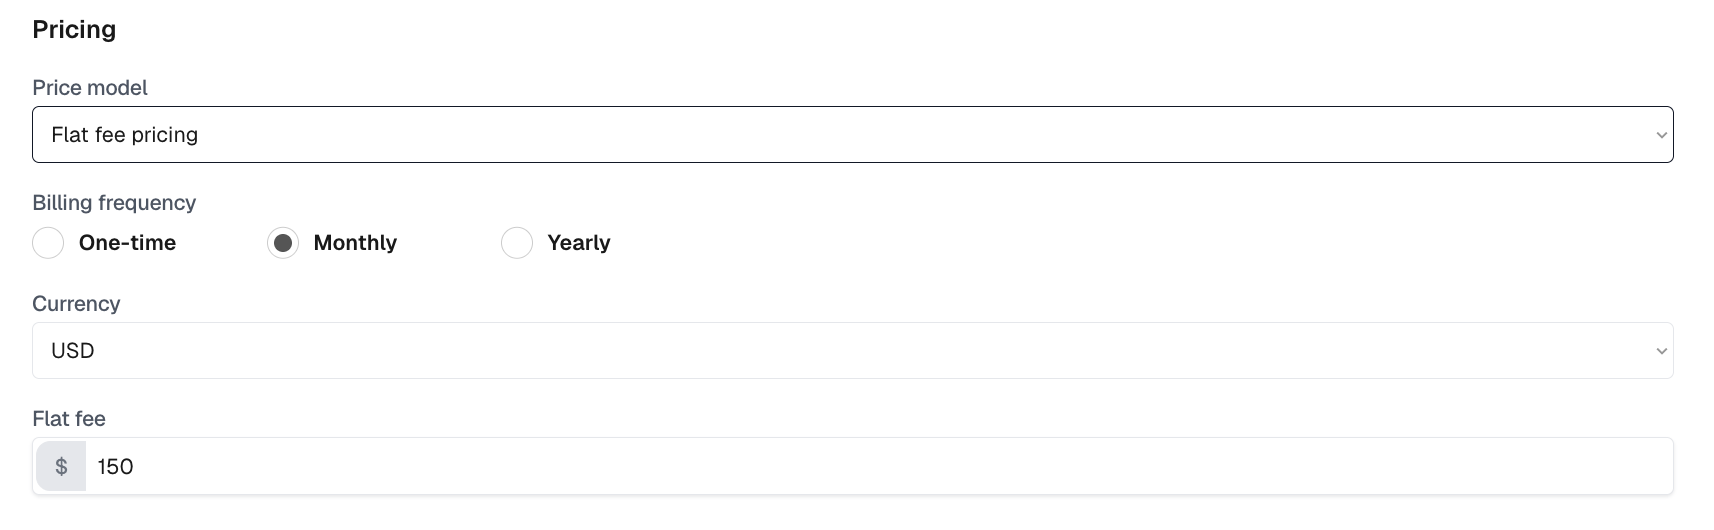Viewport: 1714px width, 530px height.
Task: Select the One-time billing radio button
Action: (48, 243)
